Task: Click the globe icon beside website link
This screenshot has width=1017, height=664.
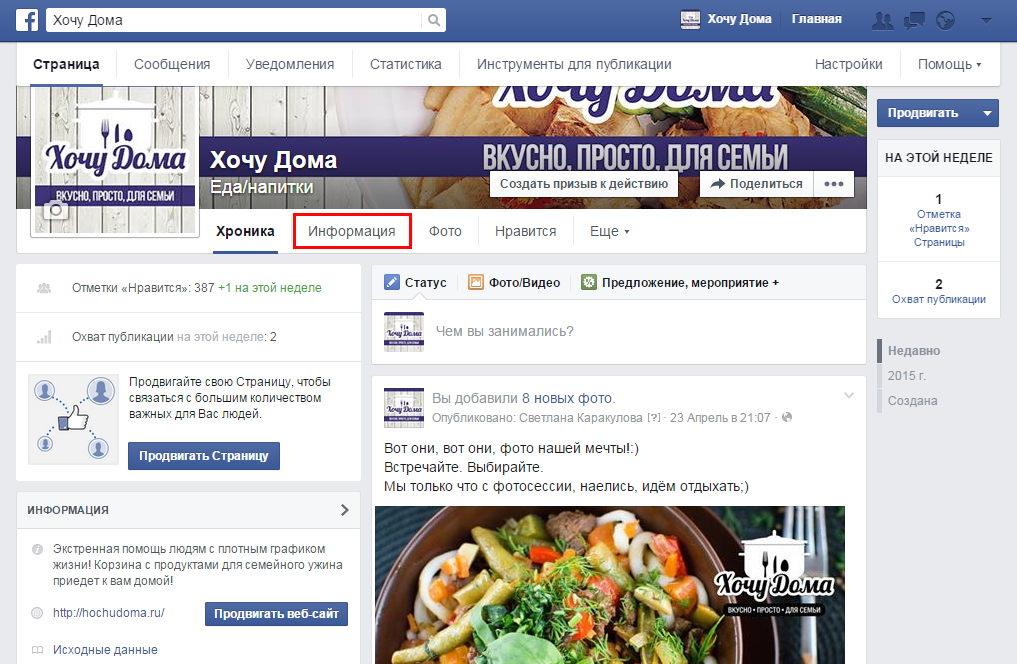Action: click(38, 613)
